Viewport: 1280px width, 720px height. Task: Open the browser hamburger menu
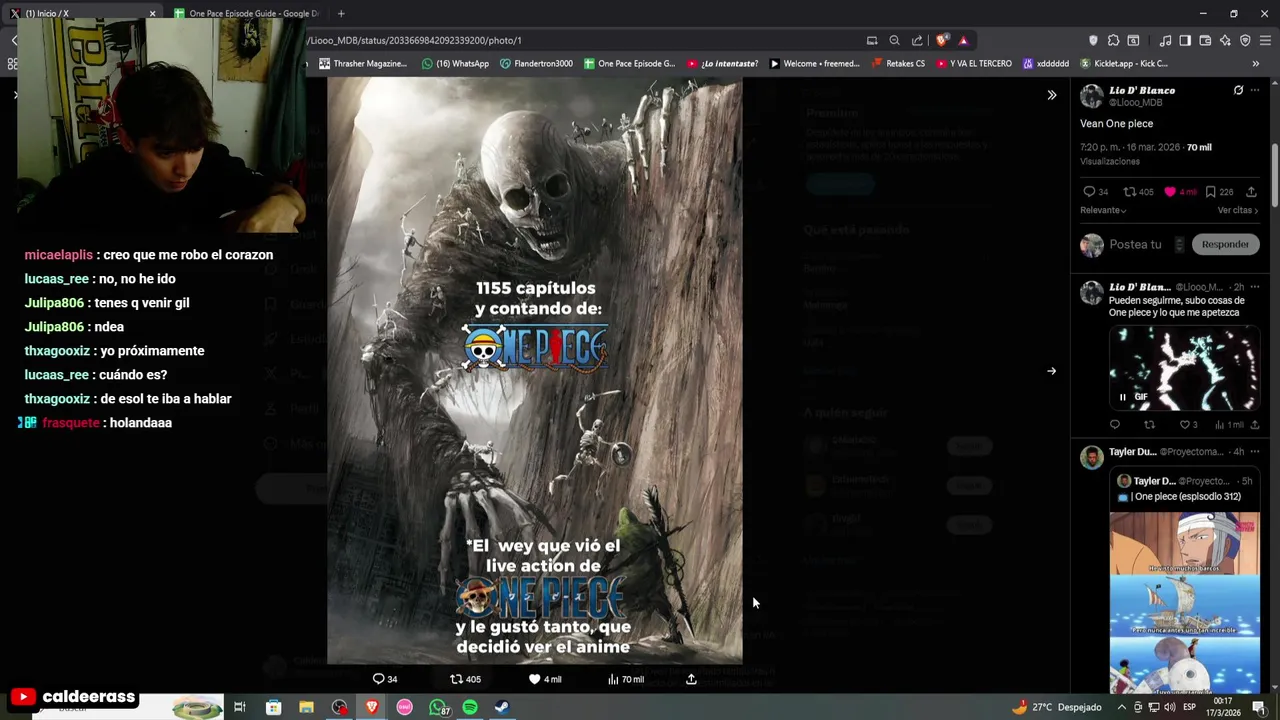1265,40
